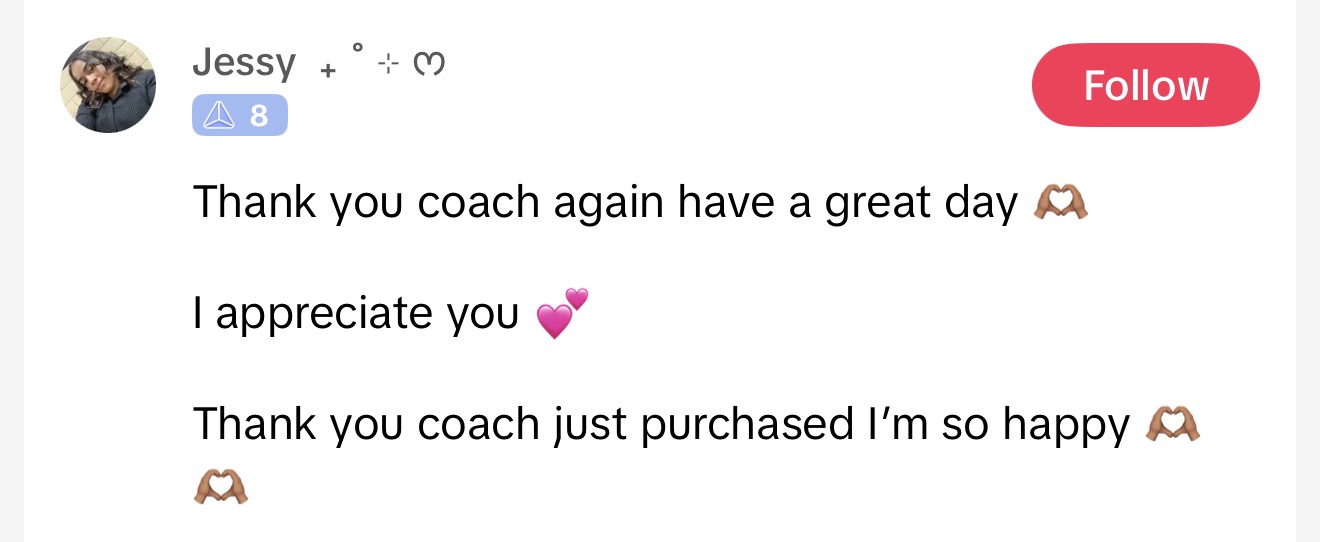This screenshot has height=542, width=1320.
Task: Open Jessy's profile picture
Action: coord(108,85)
